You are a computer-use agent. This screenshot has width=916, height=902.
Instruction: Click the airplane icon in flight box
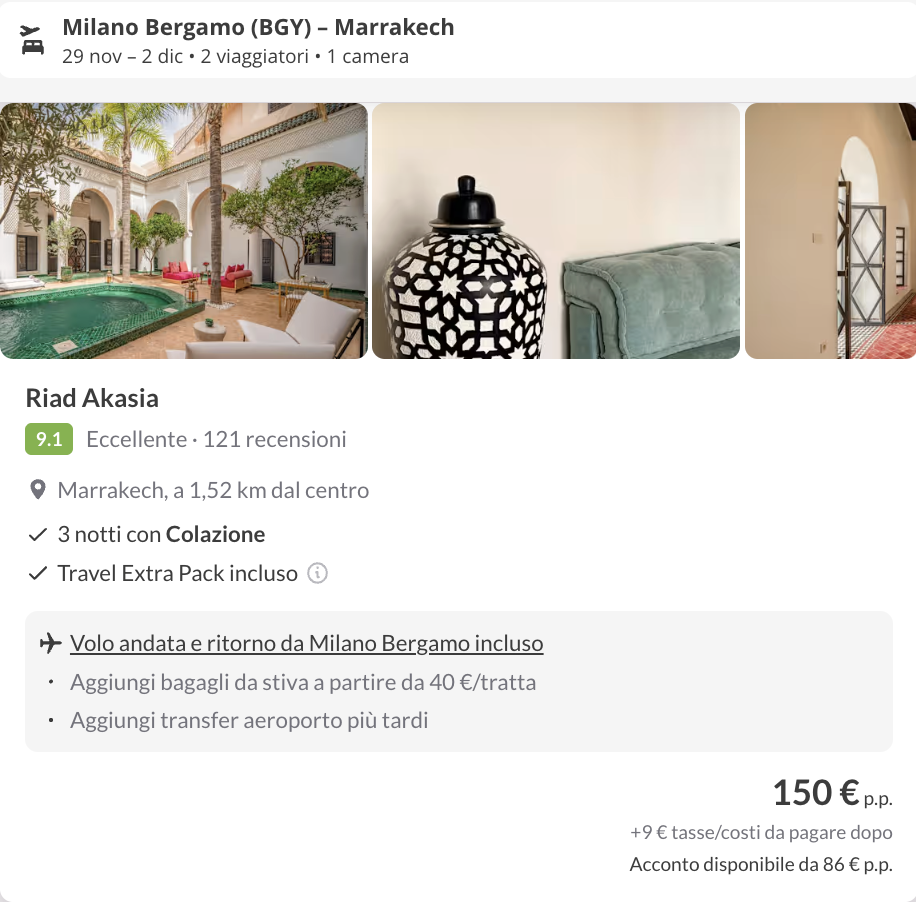(x=50, y=643)
